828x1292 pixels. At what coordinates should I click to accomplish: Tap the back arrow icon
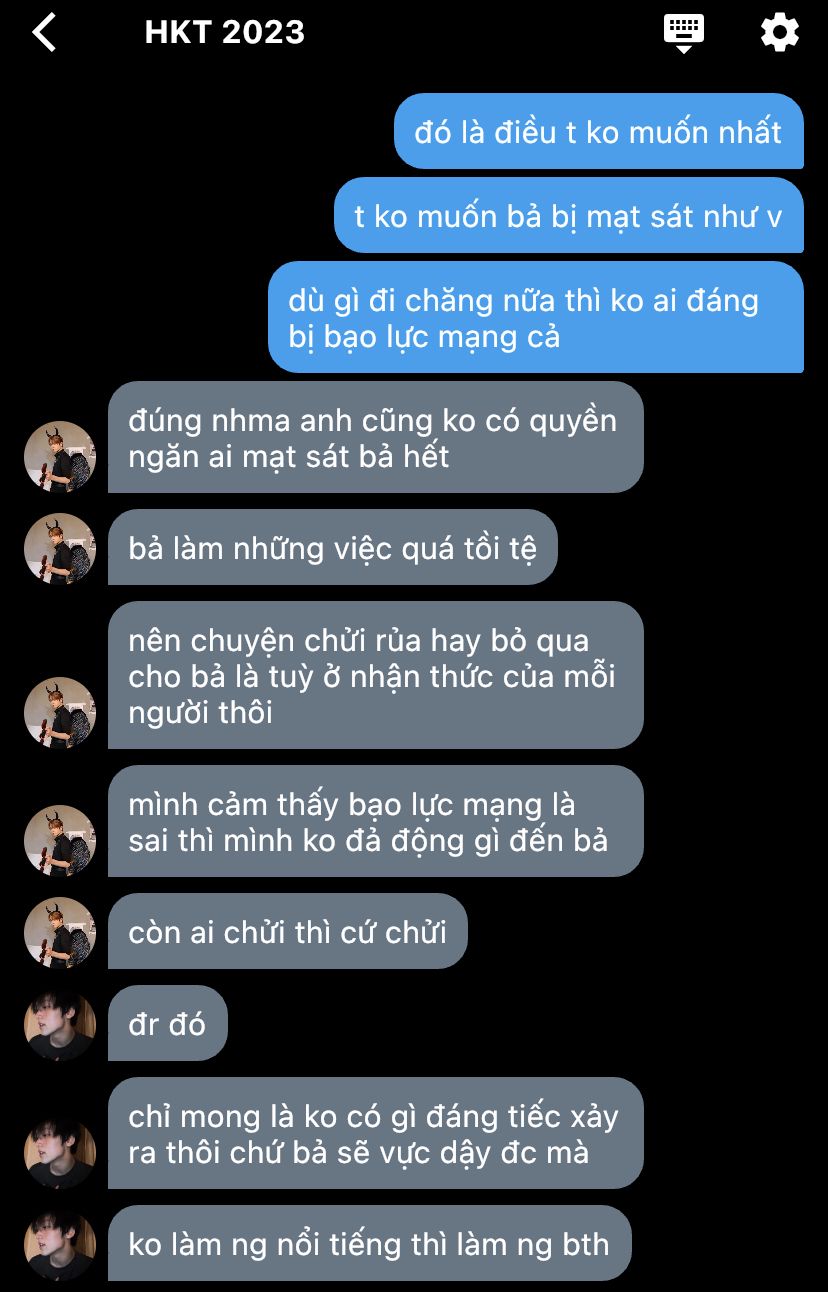pos(44,32)
